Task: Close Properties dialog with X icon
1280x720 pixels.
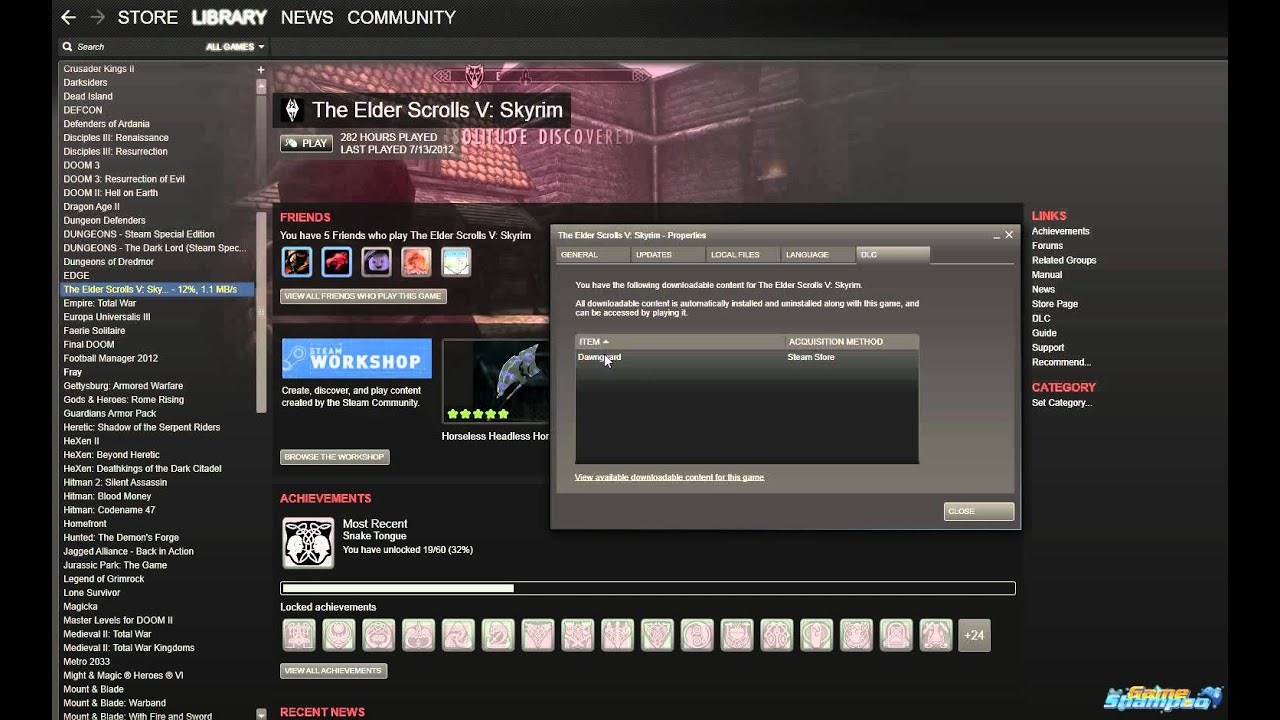Action: [x=1009, y=235]
